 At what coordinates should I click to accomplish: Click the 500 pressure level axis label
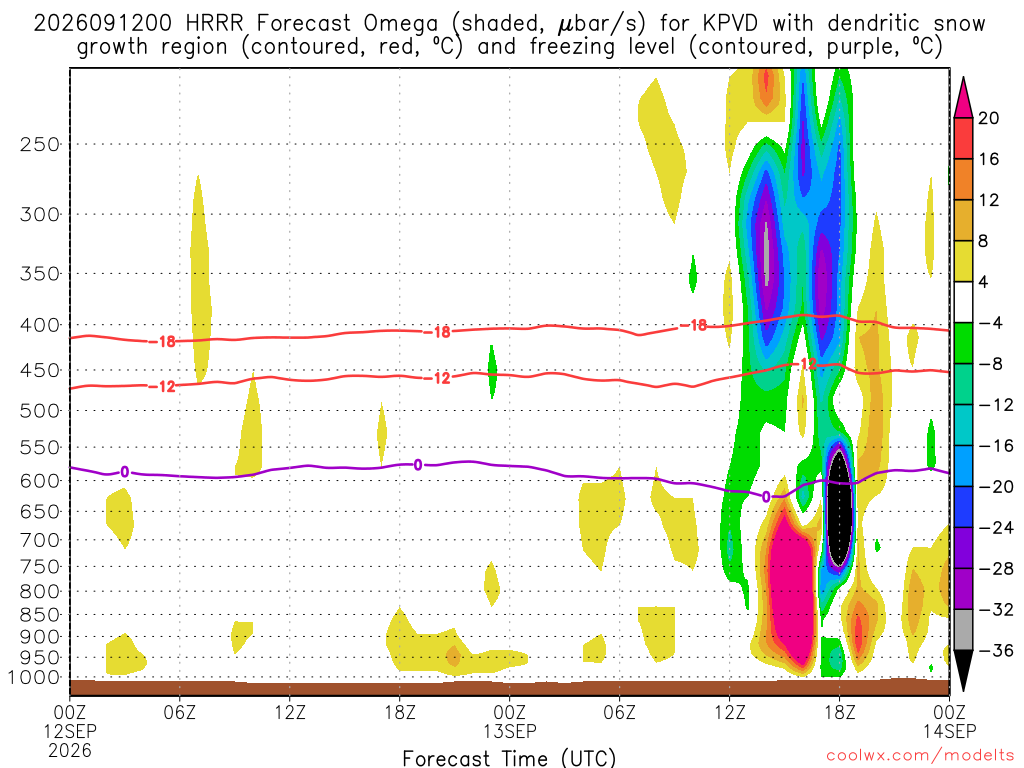pyautogui.click(x=40, y=411)
